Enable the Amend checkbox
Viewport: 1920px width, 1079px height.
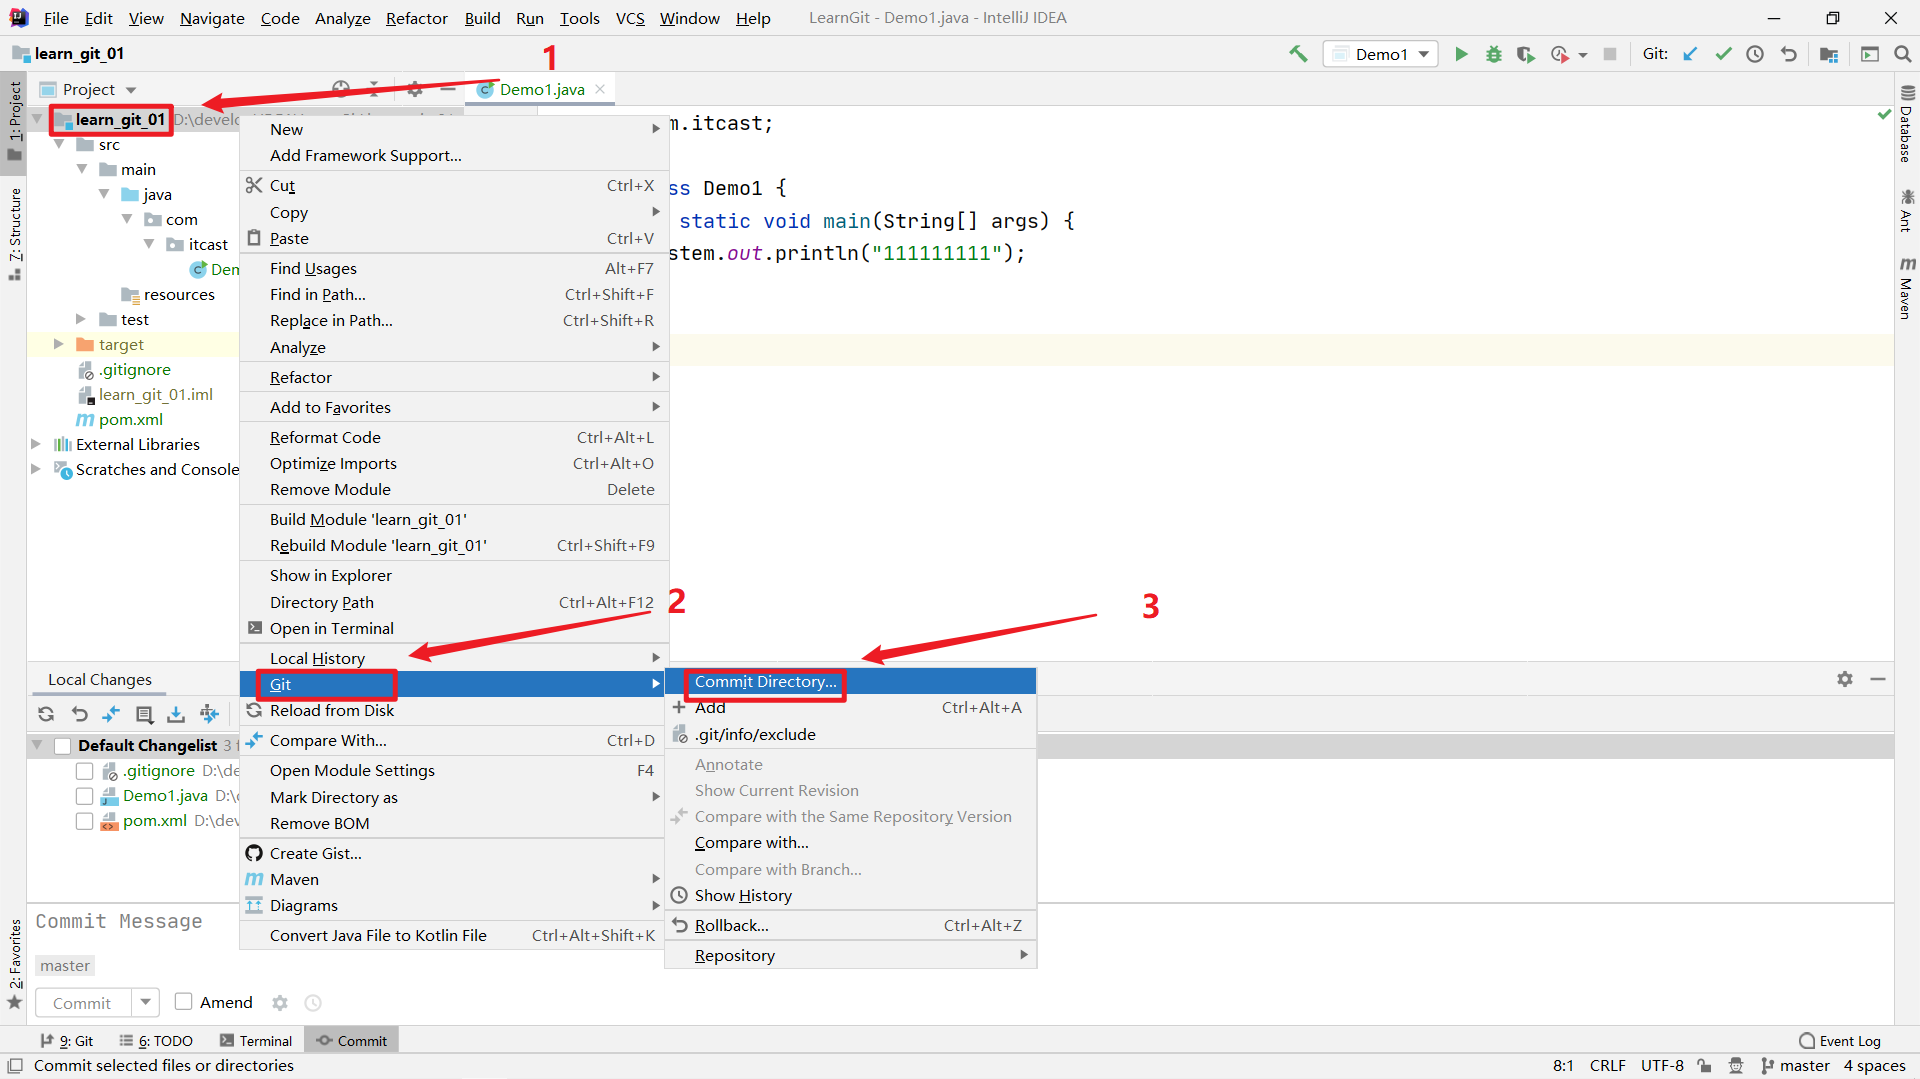(x=183, y=1002)
